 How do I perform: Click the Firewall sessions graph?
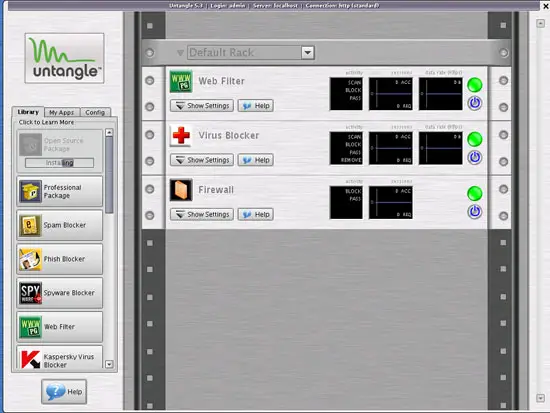[x=391, y=202]
